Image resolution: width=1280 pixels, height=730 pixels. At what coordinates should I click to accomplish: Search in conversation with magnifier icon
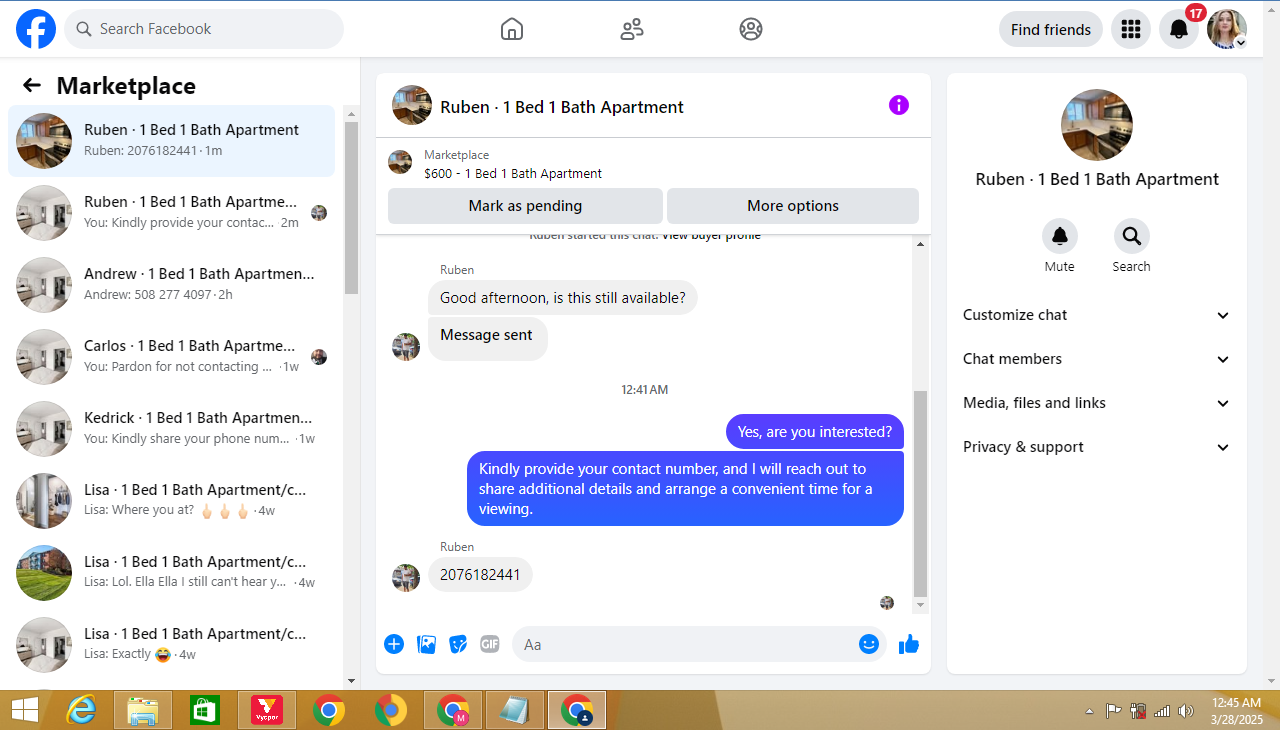coord(1132,236)
